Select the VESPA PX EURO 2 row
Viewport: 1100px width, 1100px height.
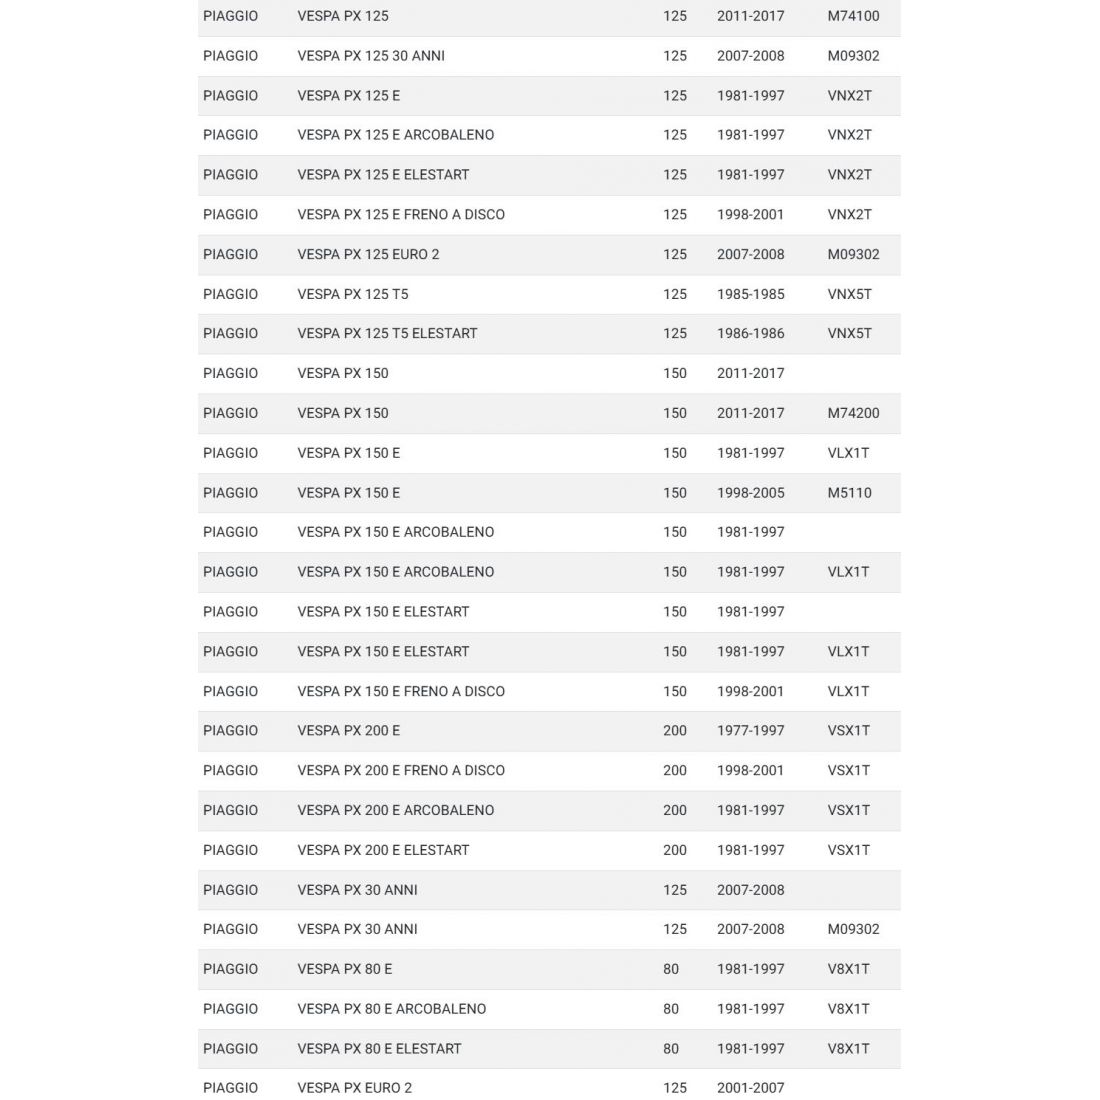[x=354, y=1087]
